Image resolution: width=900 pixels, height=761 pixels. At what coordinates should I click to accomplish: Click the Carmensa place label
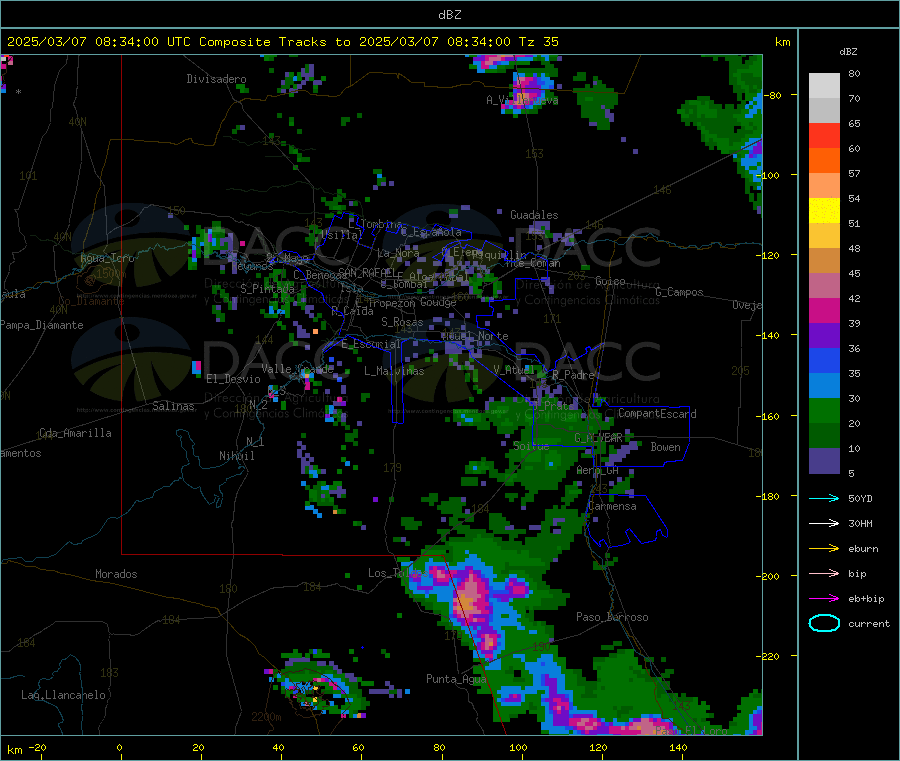coord(612,506)
